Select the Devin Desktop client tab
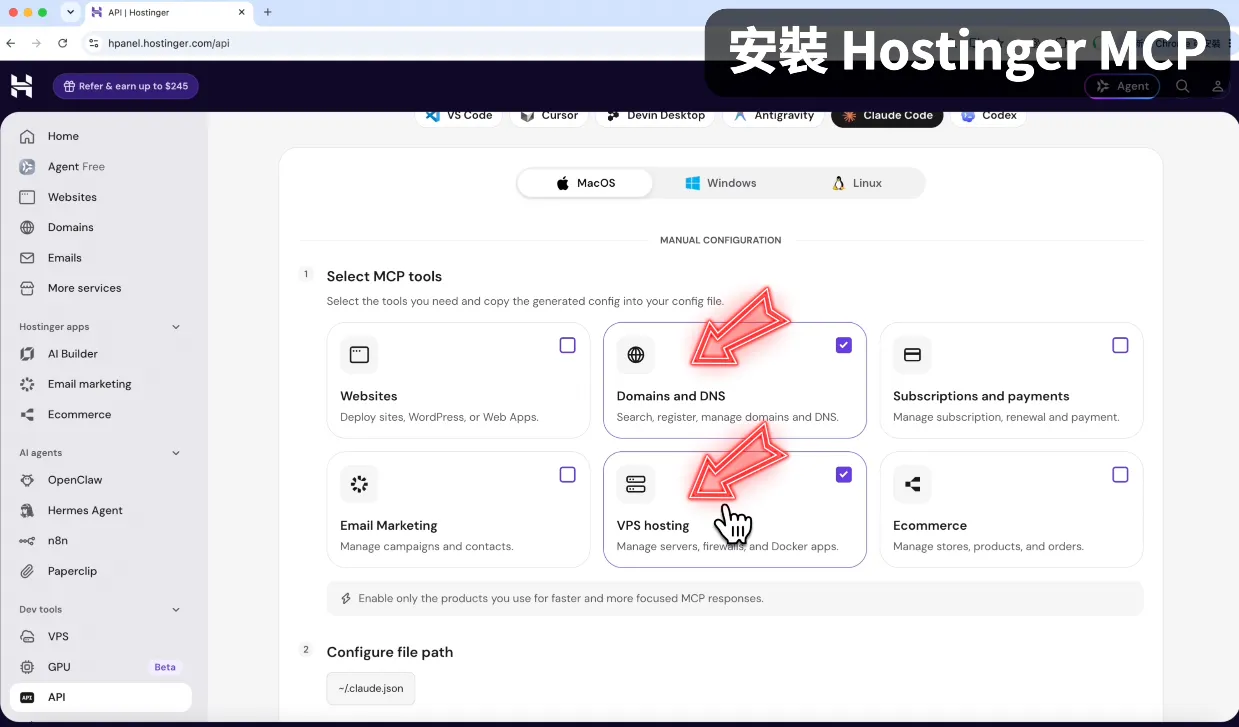 (655, 115)
